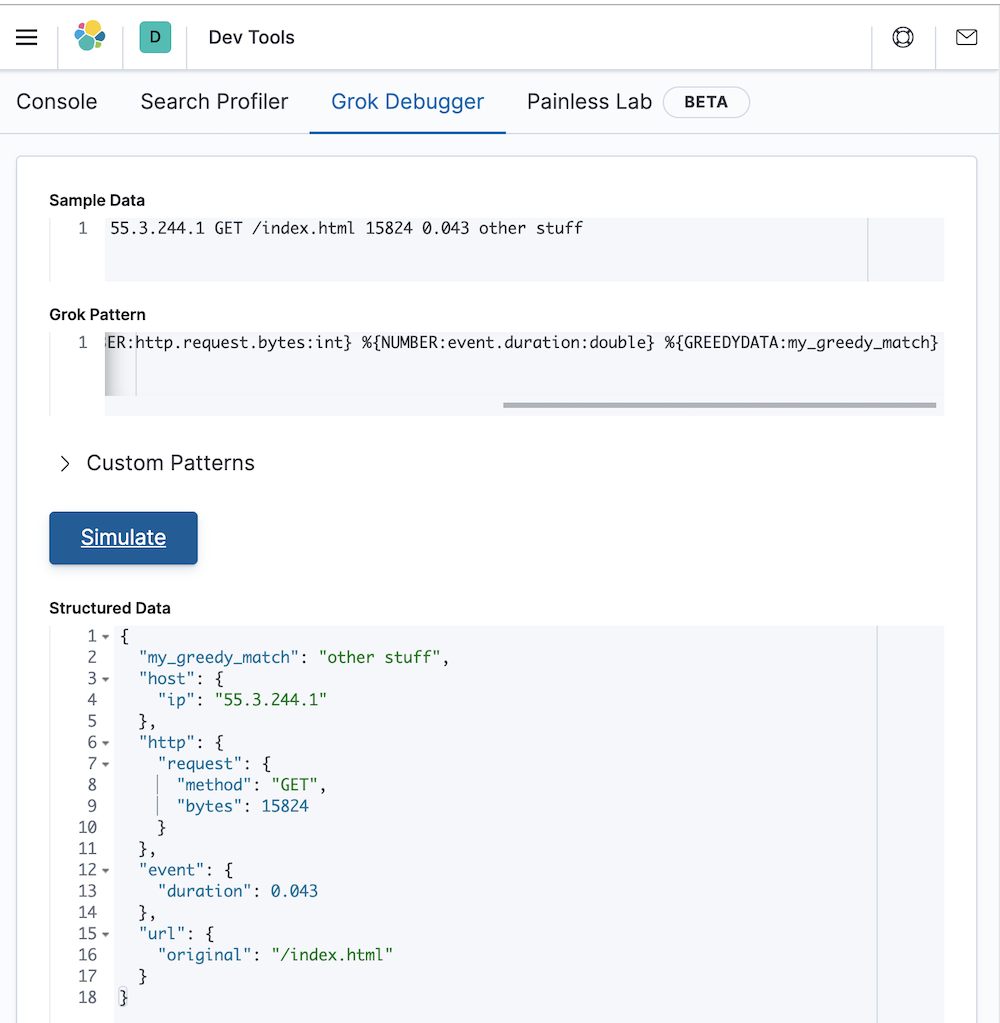The height and width of the screenshot is (1023, 1000).
Task: Click the Dev Tools breadcrumb
Action: click(251, 37)
